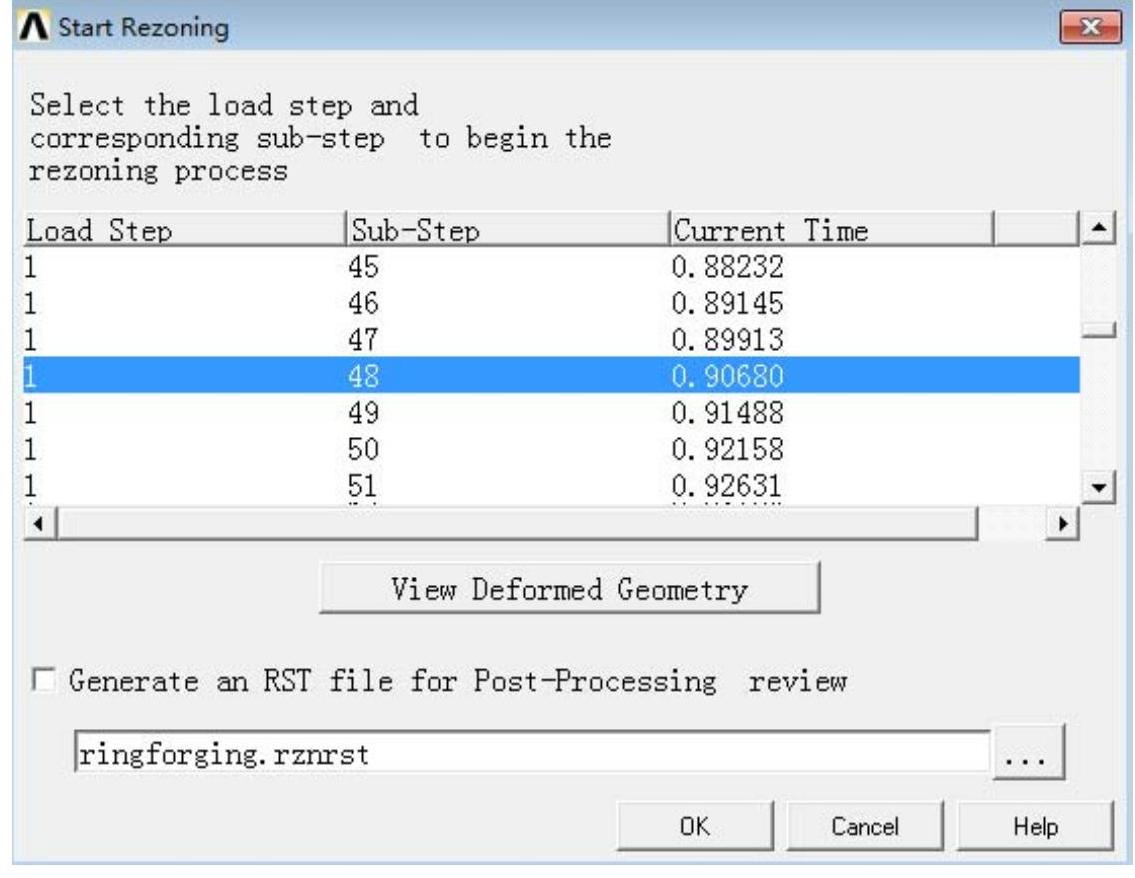Cancel the rezoning dialog
Image resolution: width=1135 pixels, height=878 pixels.
(864, 827)
